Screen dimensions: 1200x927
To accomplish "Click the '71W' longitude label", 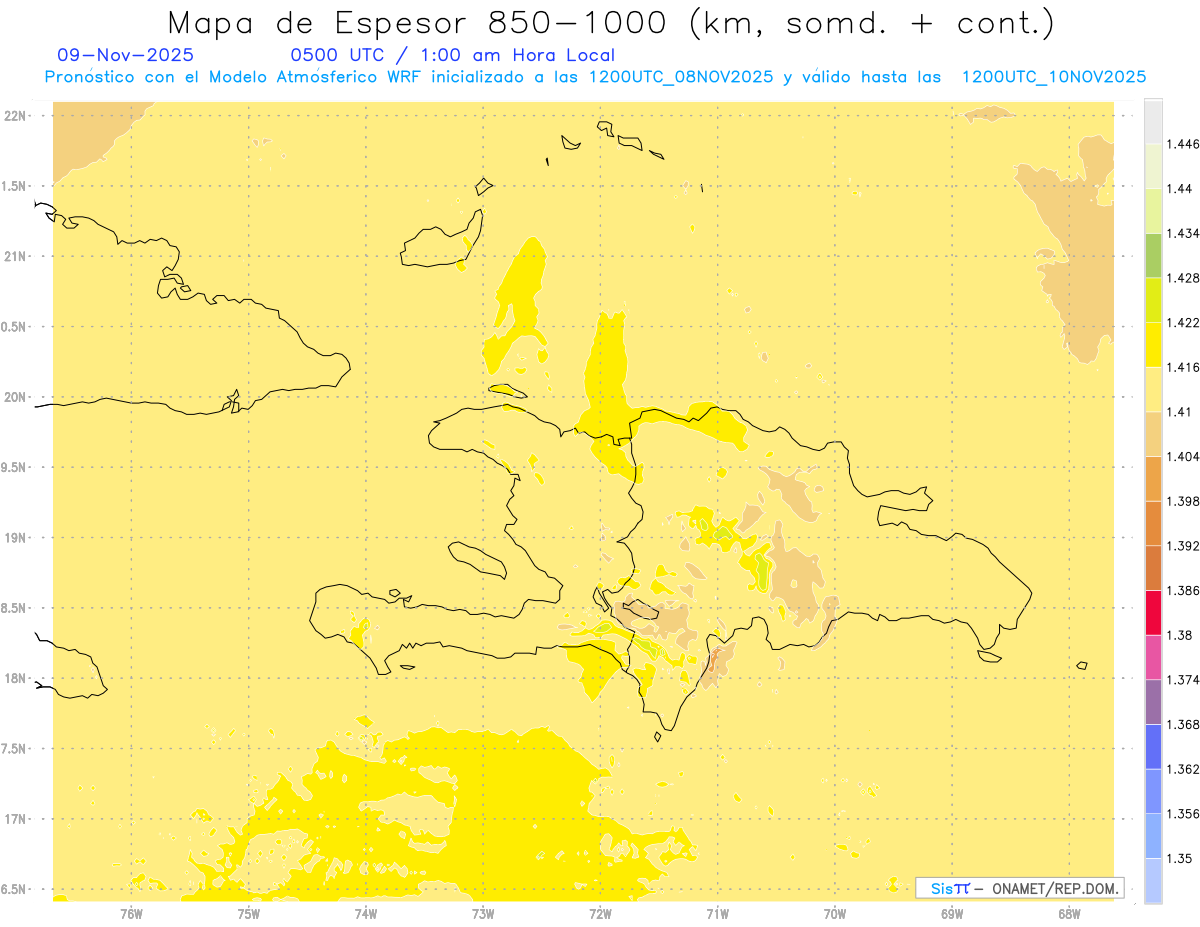I will 717,913.
